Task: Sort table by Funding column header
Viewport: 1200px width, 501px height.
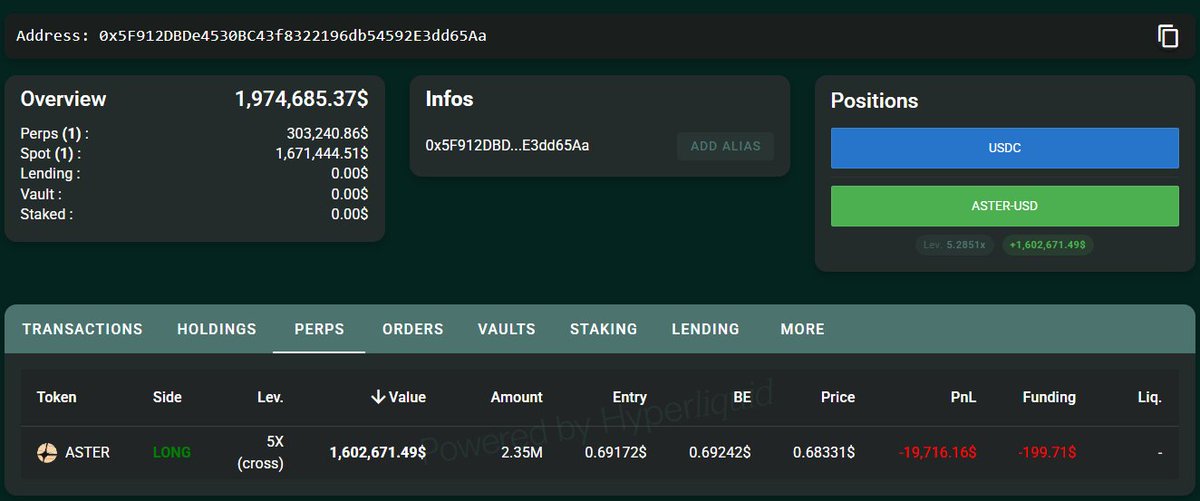Action: 1049,397
